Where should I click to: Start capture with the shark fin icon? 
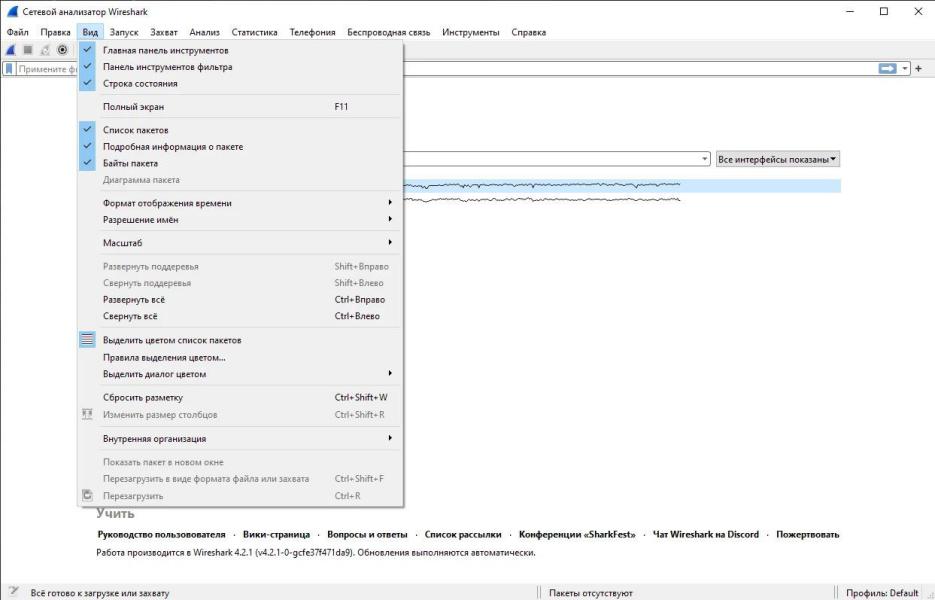(11, 50)
